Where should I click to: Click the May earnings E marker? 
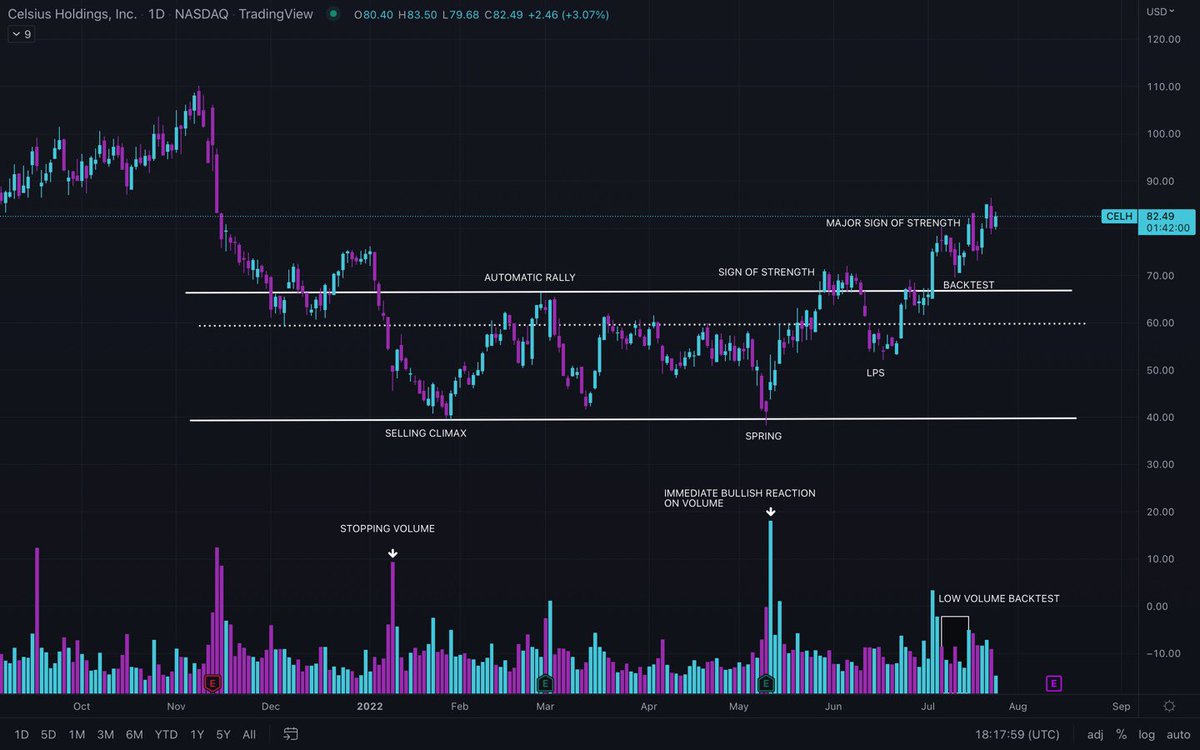[767, 683]
